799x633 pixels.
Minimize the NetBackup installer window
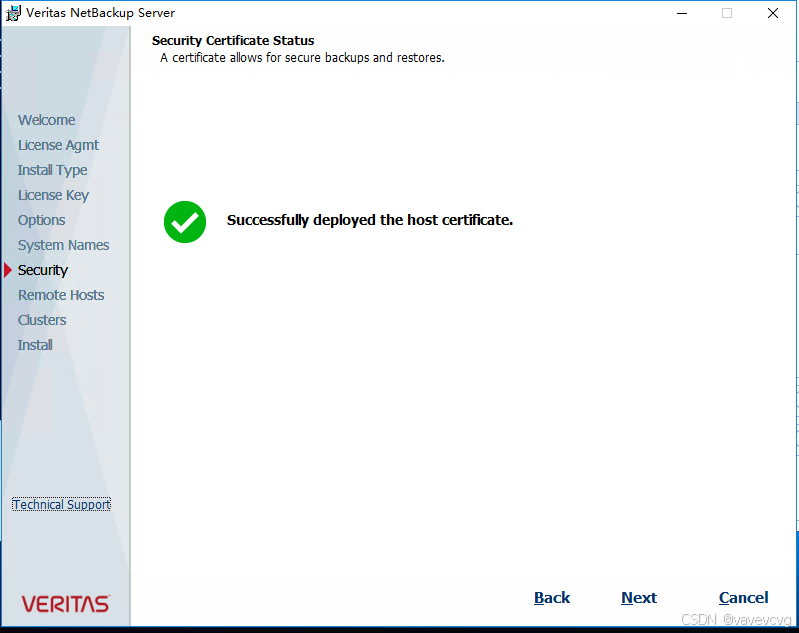pyautogui.click(x=682, y=13)
